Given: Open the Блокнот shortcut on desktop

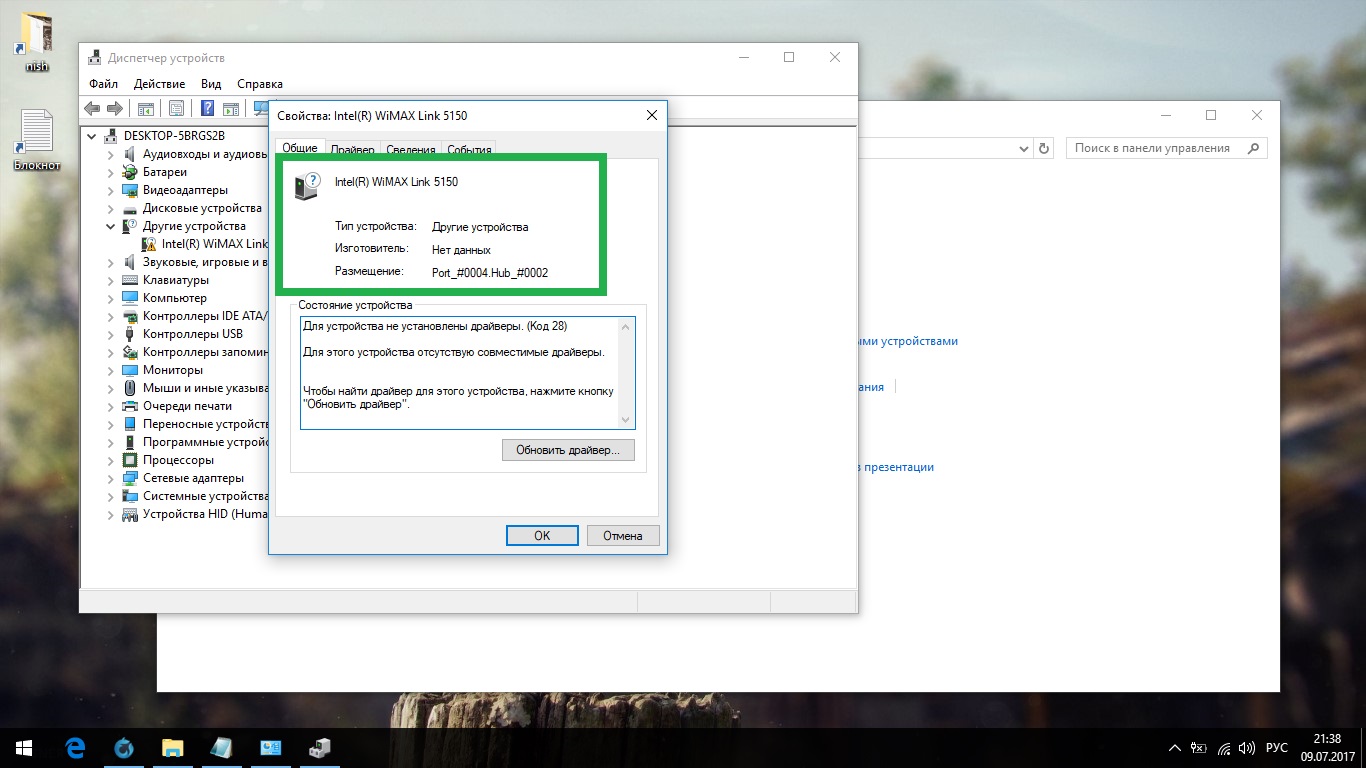Looking at the screenshot, I should pos(37,140).
